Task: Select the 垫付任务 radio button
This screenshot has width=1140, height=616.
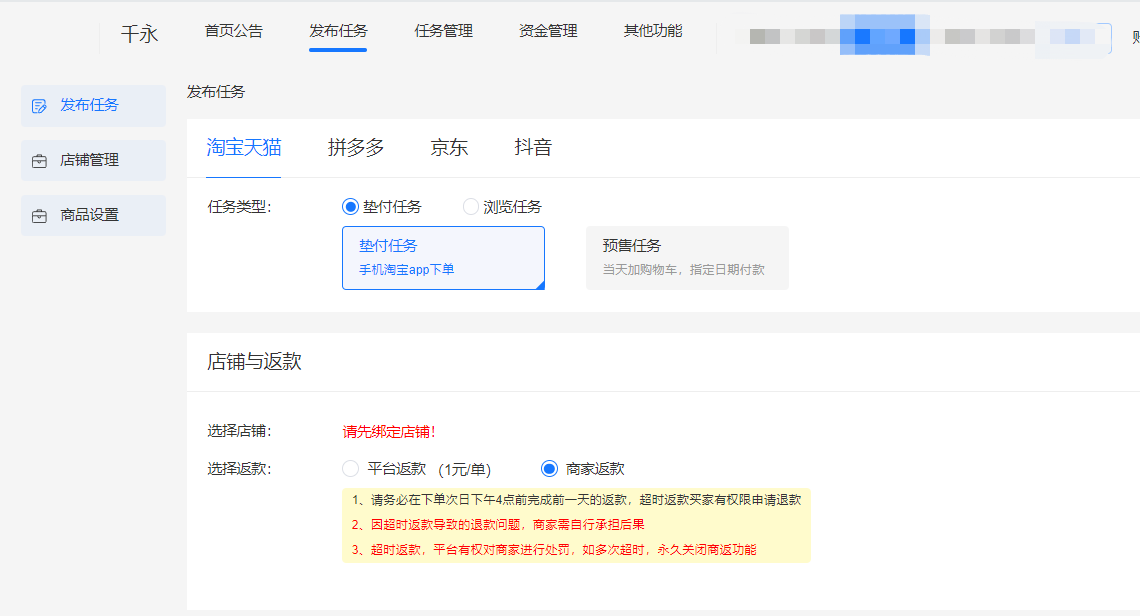Action: click(x=350, y=207)
